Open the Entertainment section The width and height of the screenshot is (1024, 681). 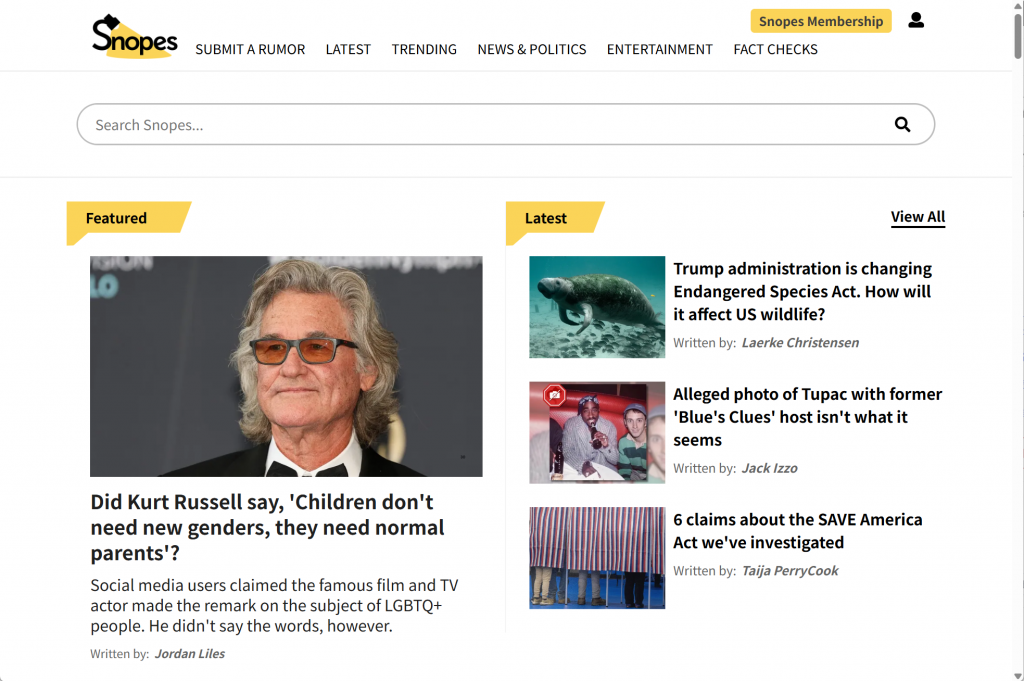pyautogui.click(x=660, y=50)
